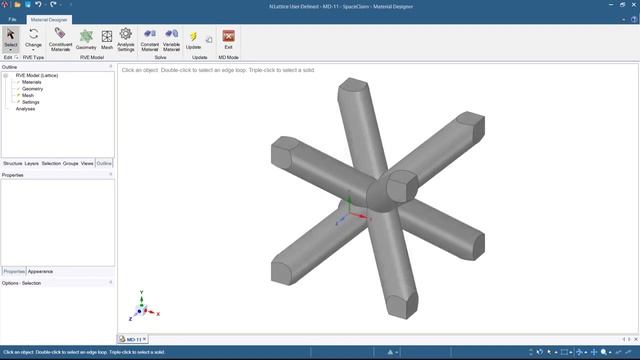
Task: Open the Change dropdown arrow
Action: pos(33,50)
